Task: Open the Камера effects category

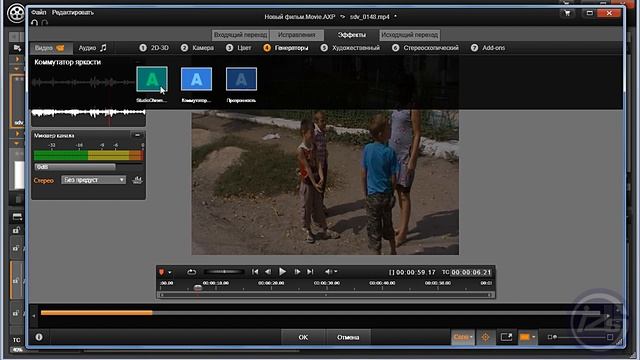Action: (x=198, y=48)
